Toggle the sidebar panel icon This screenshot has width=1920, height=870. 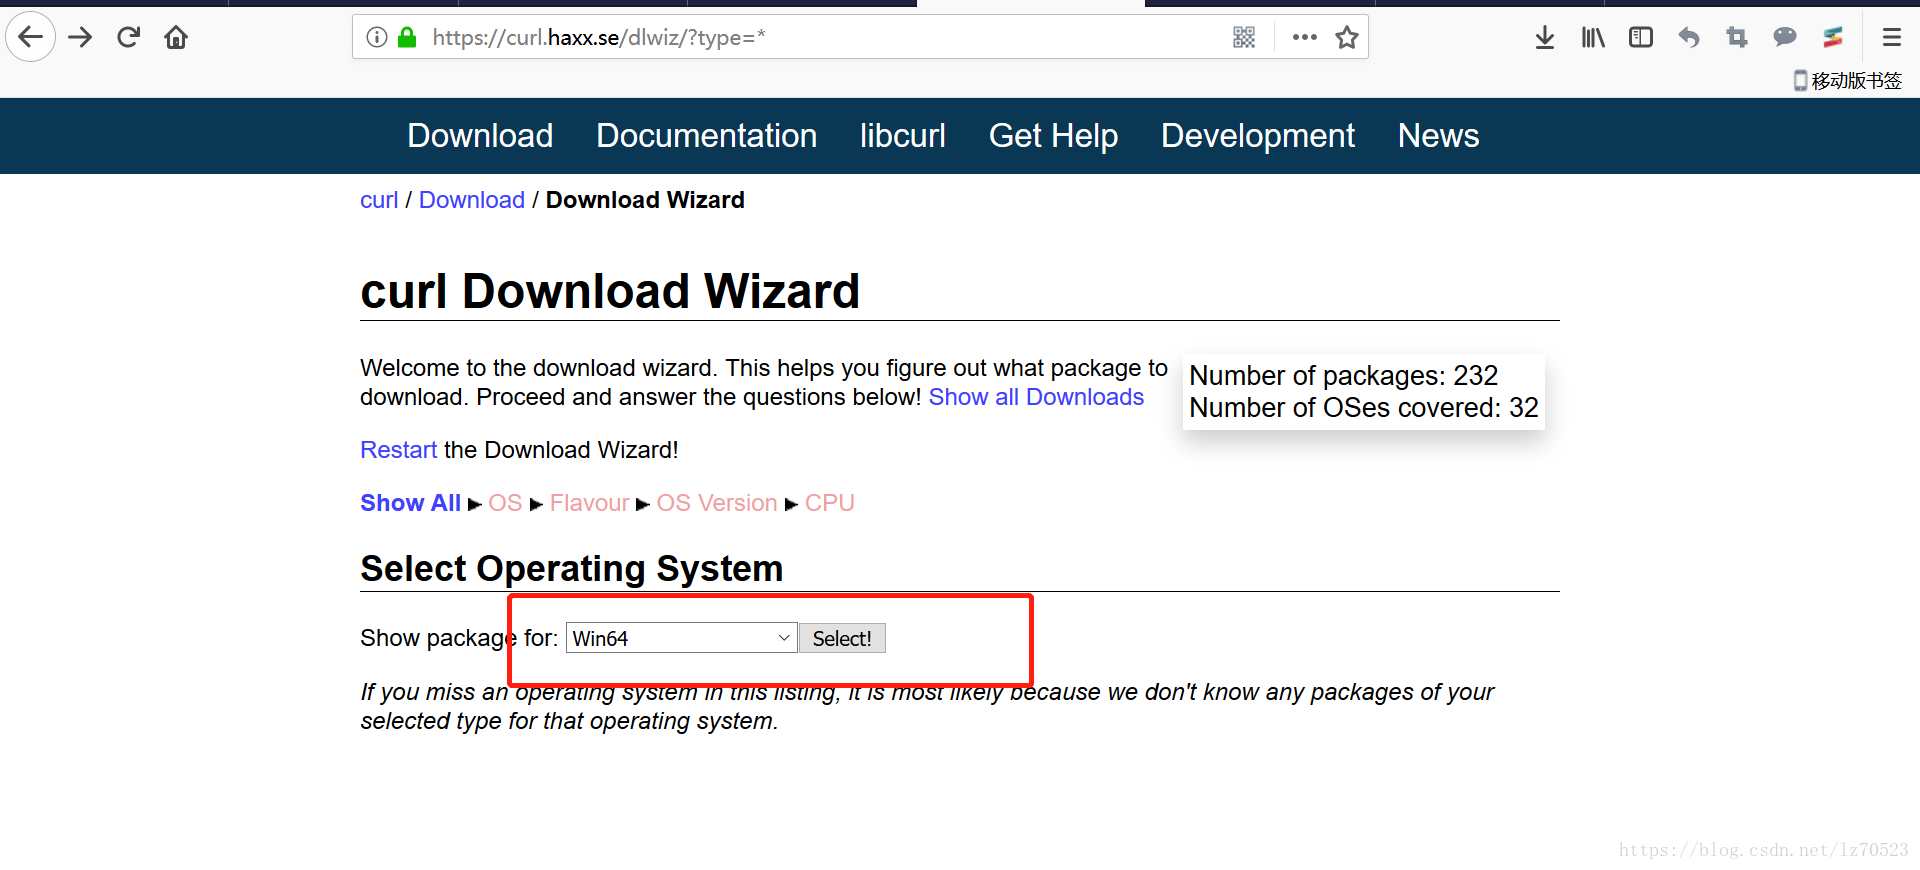coord(1641,37)
